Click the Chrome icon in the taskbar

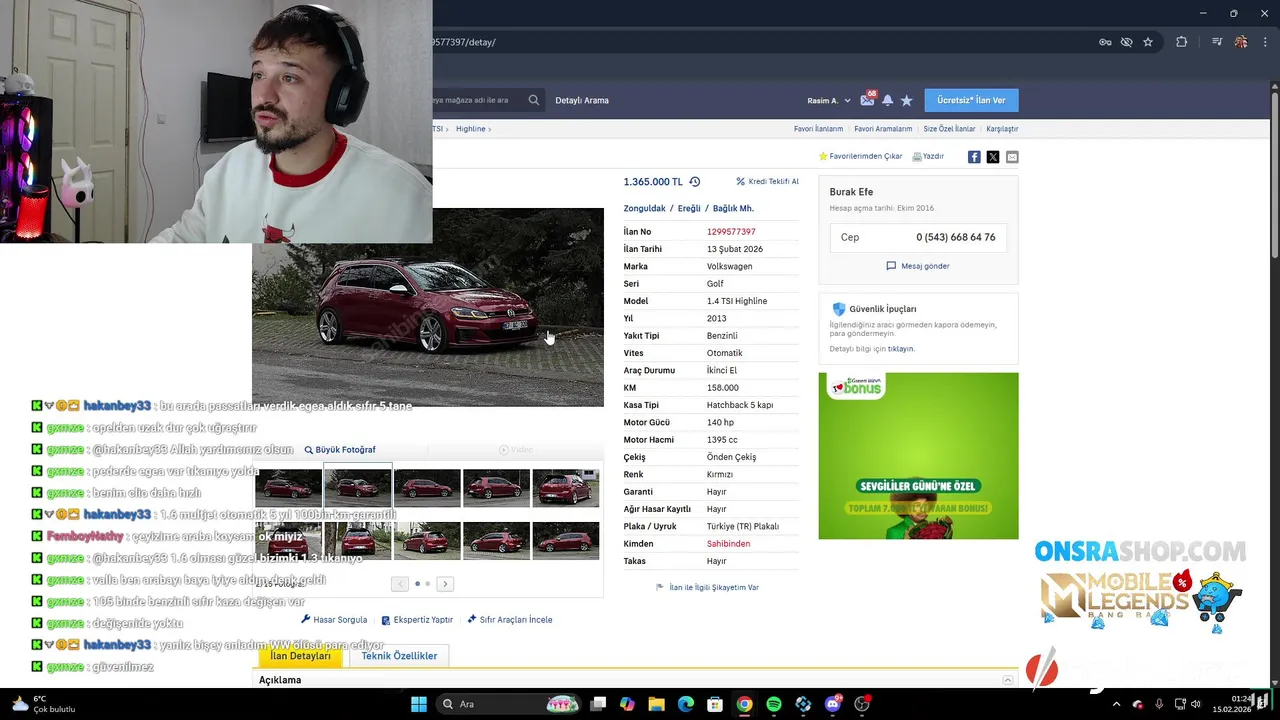[x=745, y=704]
